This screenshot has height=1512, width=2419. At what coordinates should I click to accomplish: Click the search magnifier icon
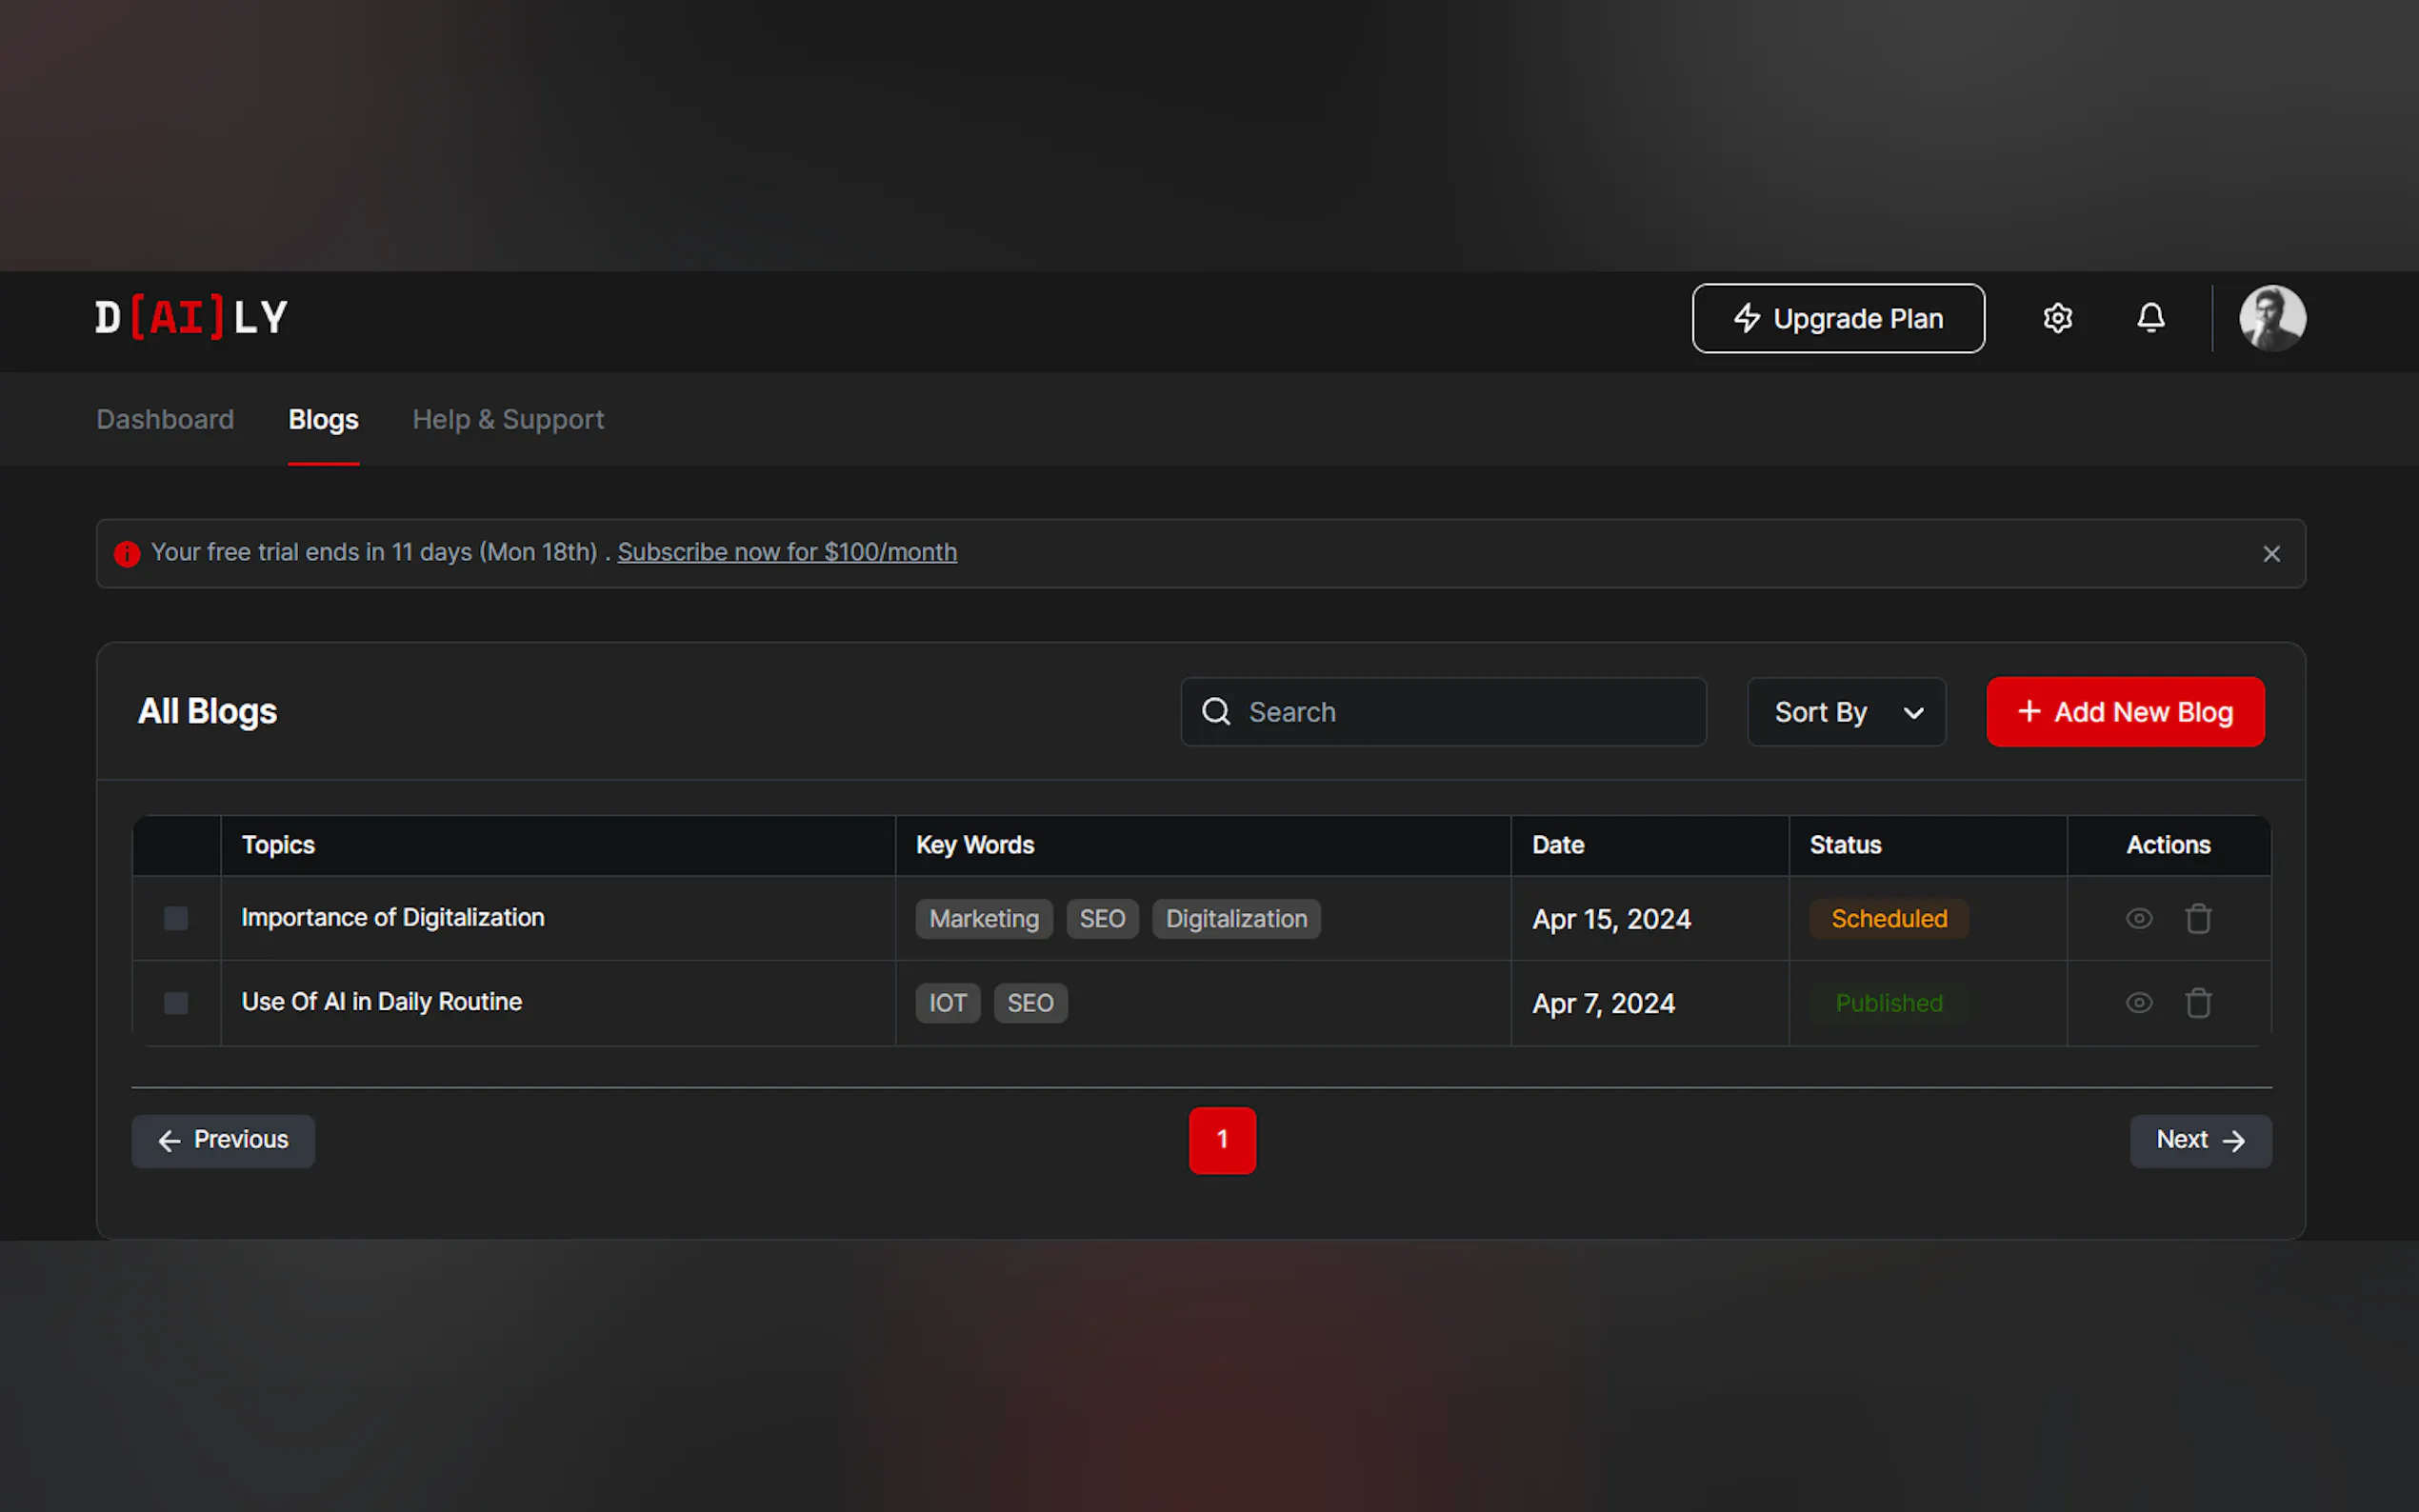(1215, 711)
